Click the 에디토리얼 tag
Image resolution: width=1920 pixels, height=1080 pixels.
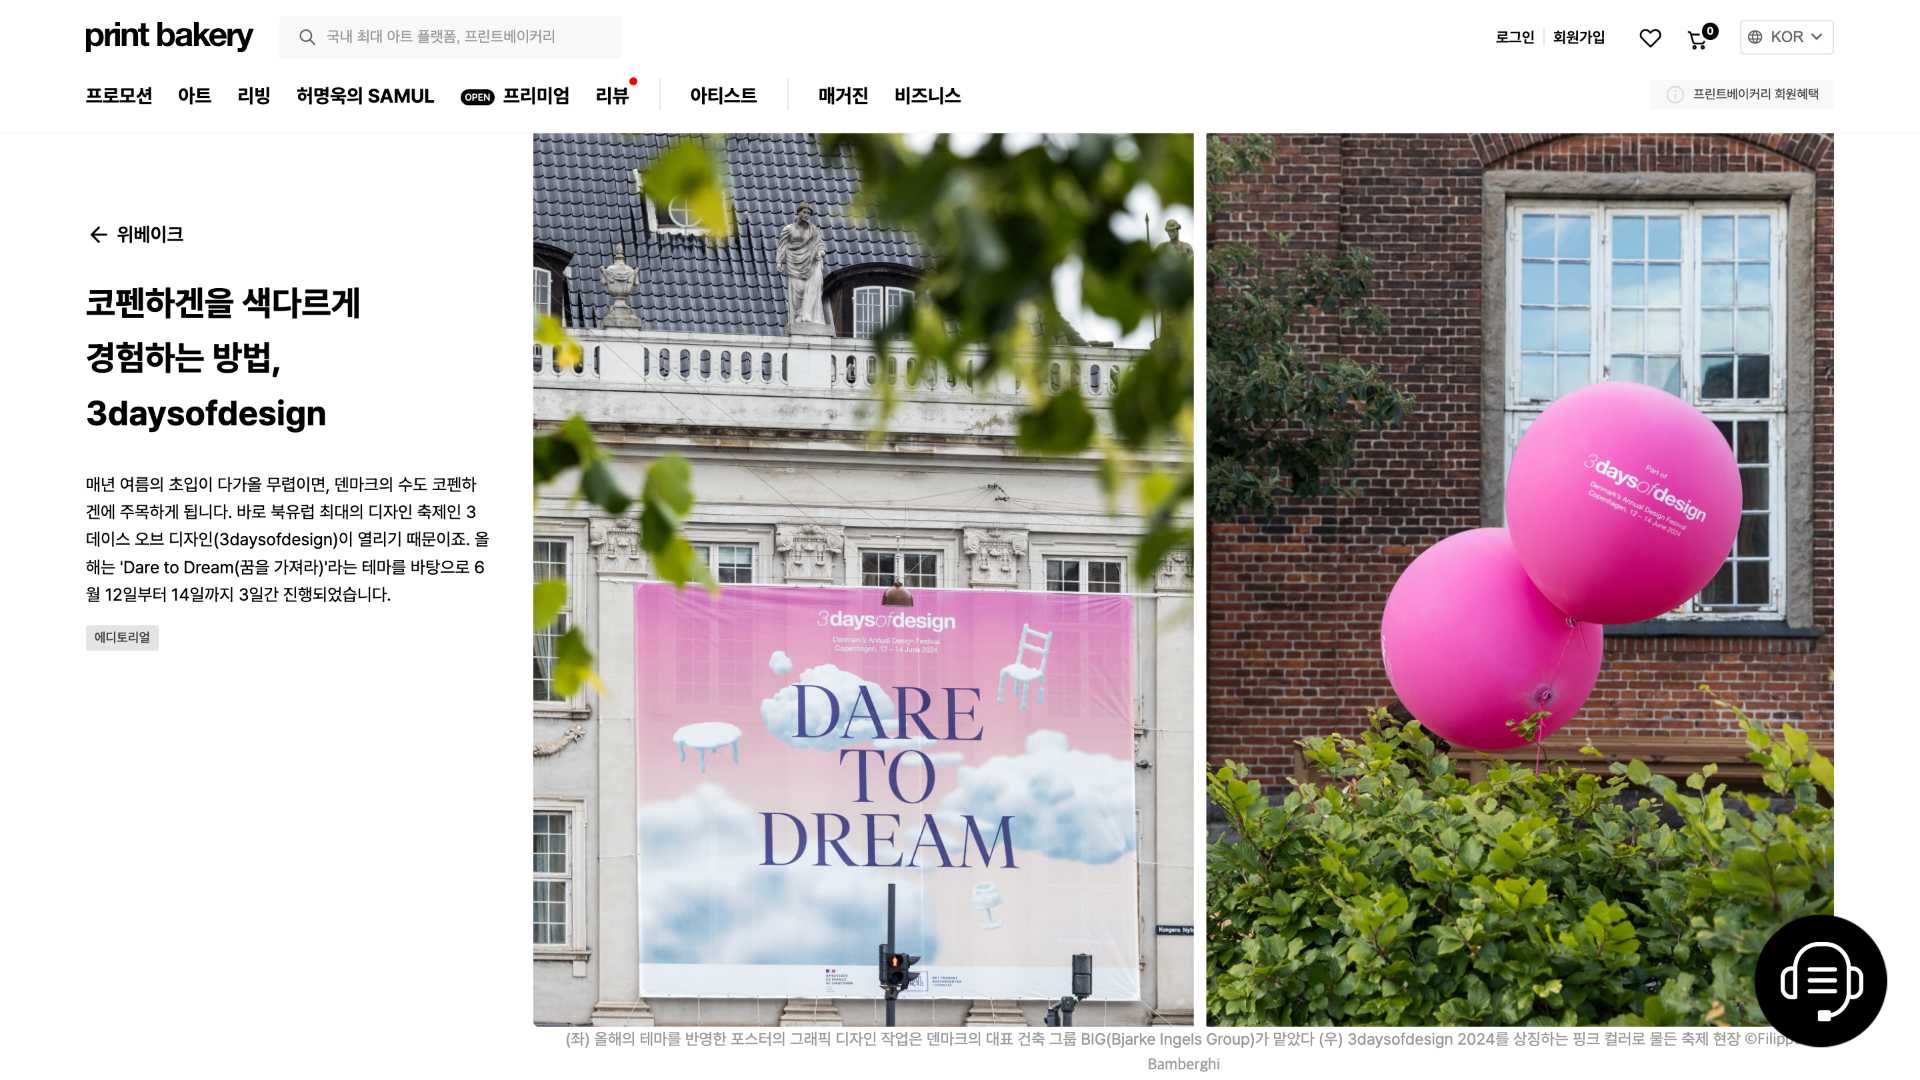pos(122,638)
